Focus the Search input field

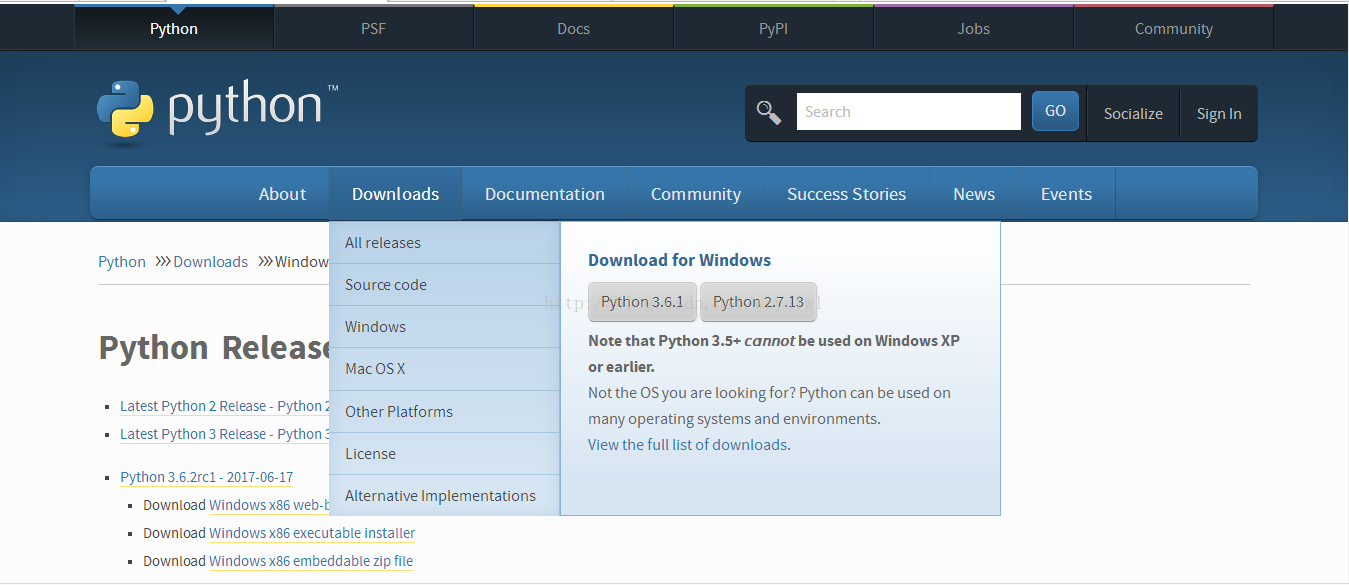tap(908, 112)
